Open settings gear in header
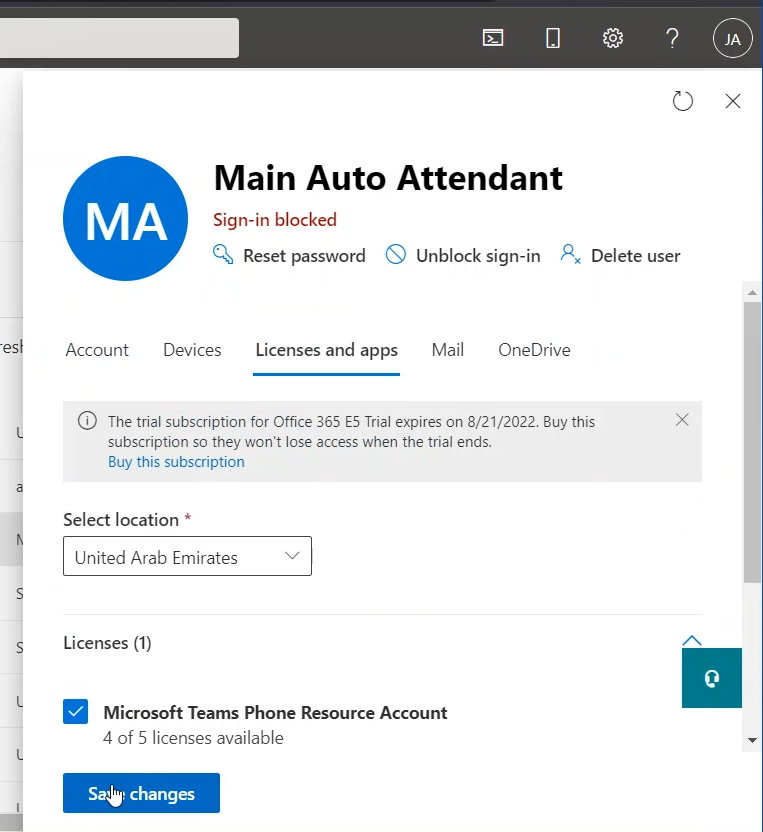763x832 pixels. [x=613, y=38]
